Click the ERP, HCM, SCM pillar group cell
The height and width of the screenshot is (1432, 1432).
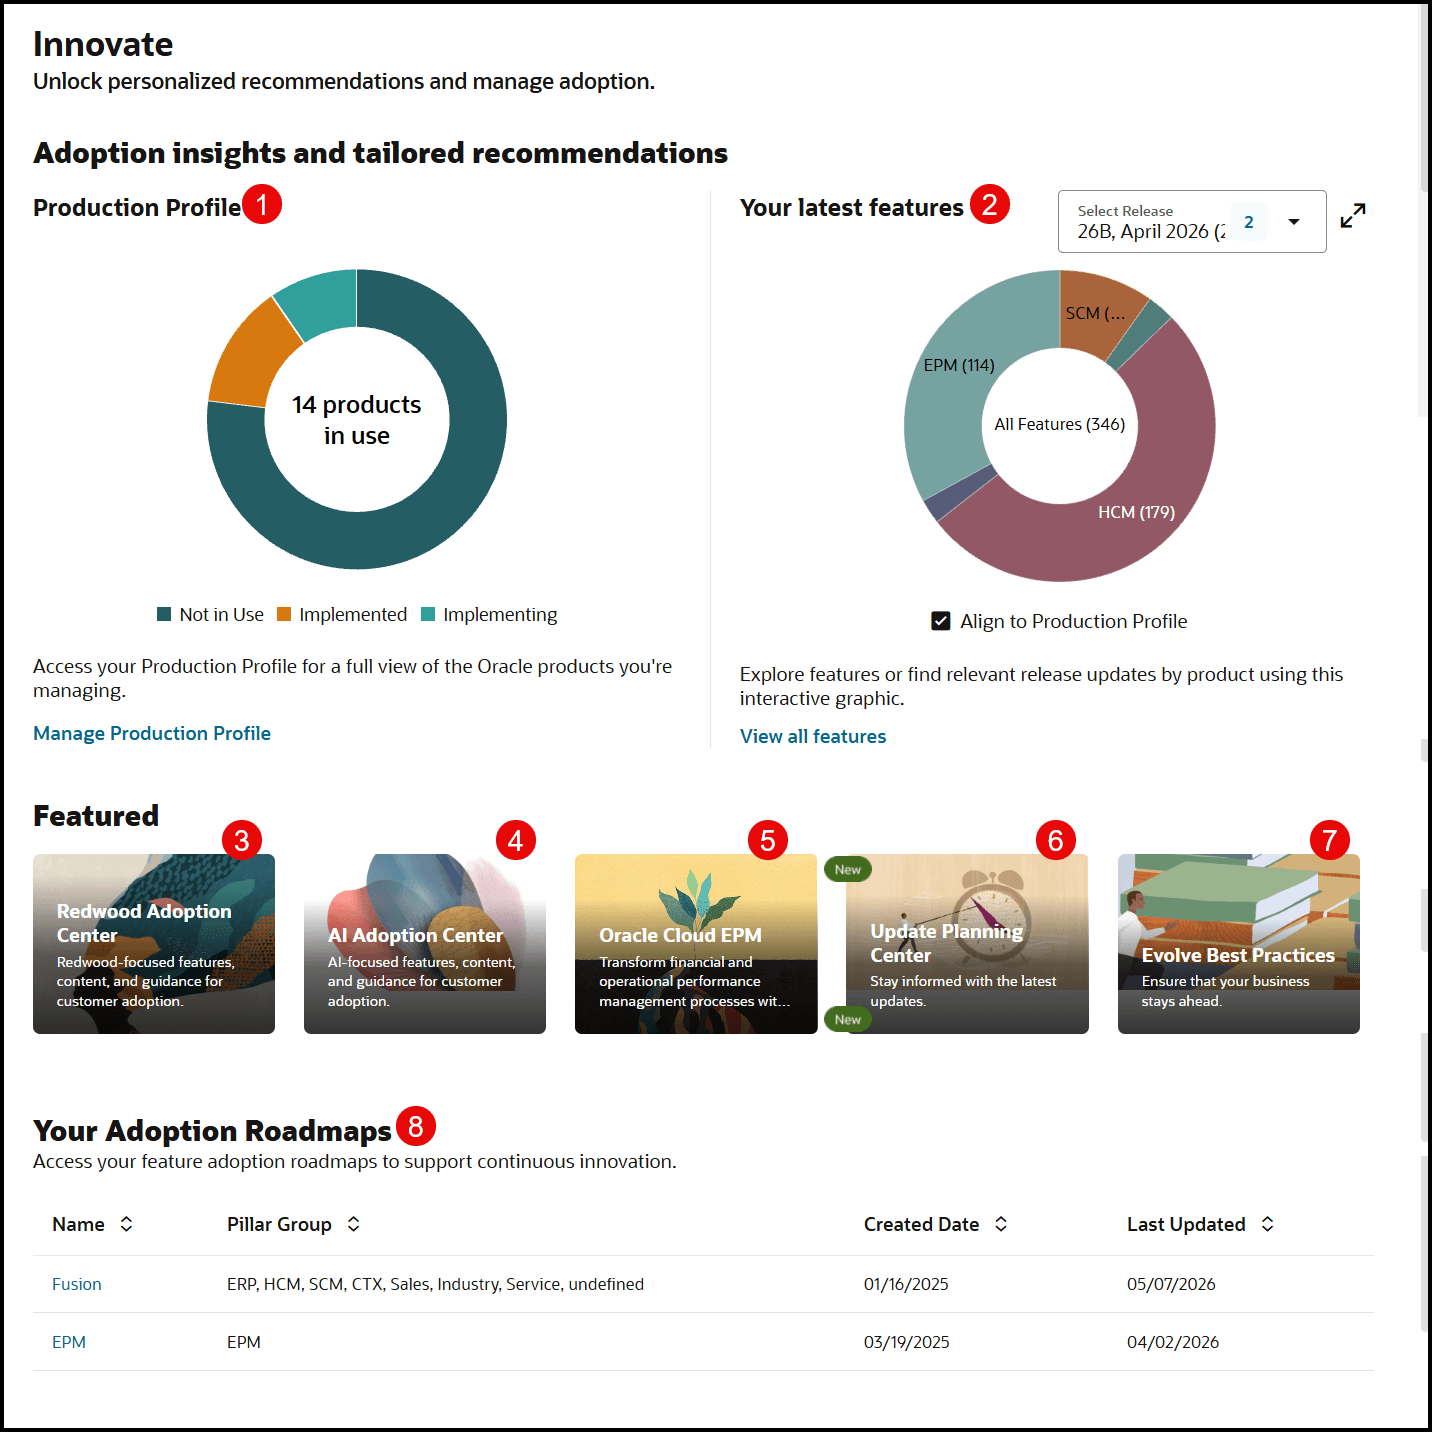coord(435,1284)
